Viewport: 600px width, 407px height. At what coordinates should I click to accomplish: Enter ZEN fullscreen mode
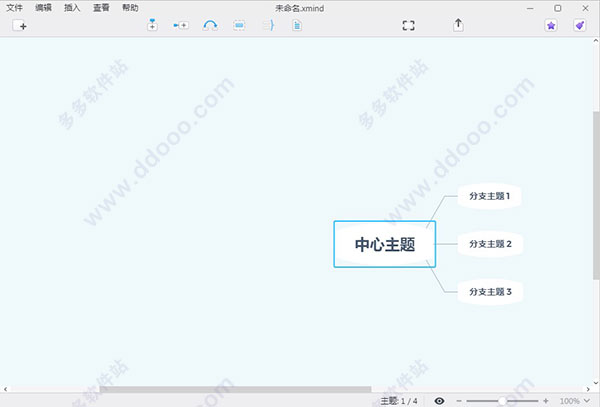pyautogui.click(x=409, y=25)
